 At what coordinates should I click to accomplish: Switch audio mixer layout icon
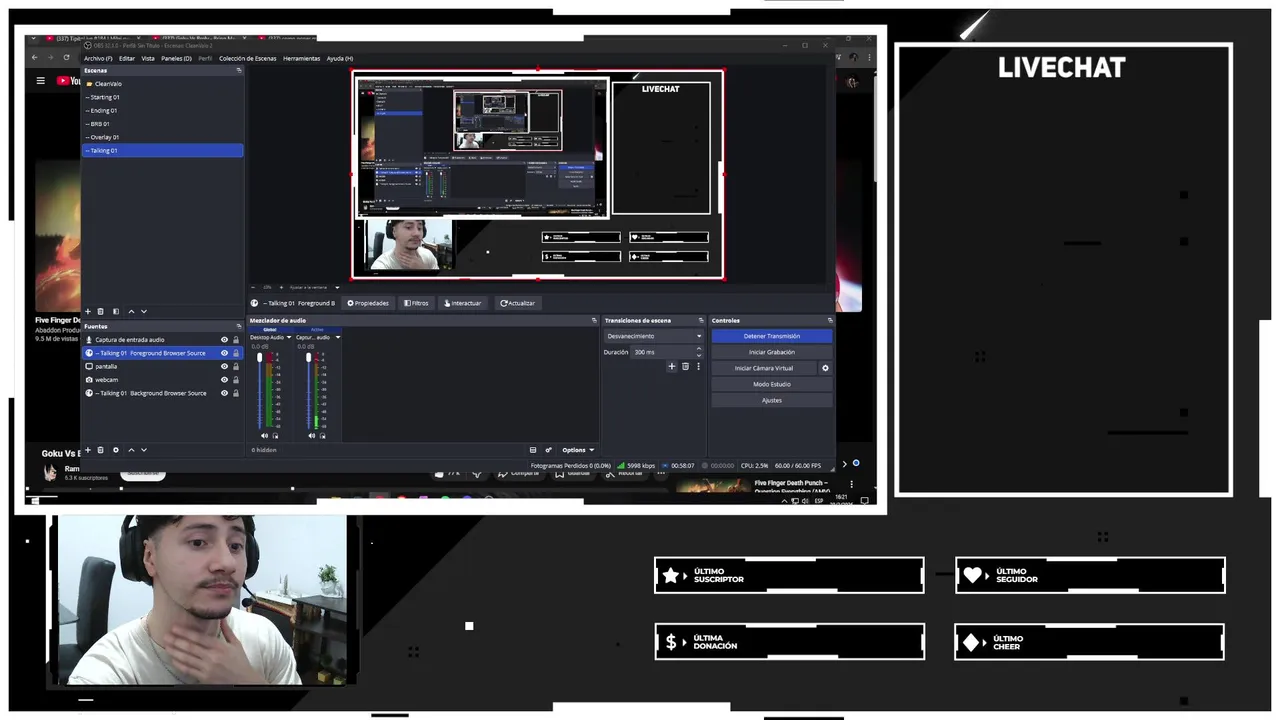tap(533, 450)
